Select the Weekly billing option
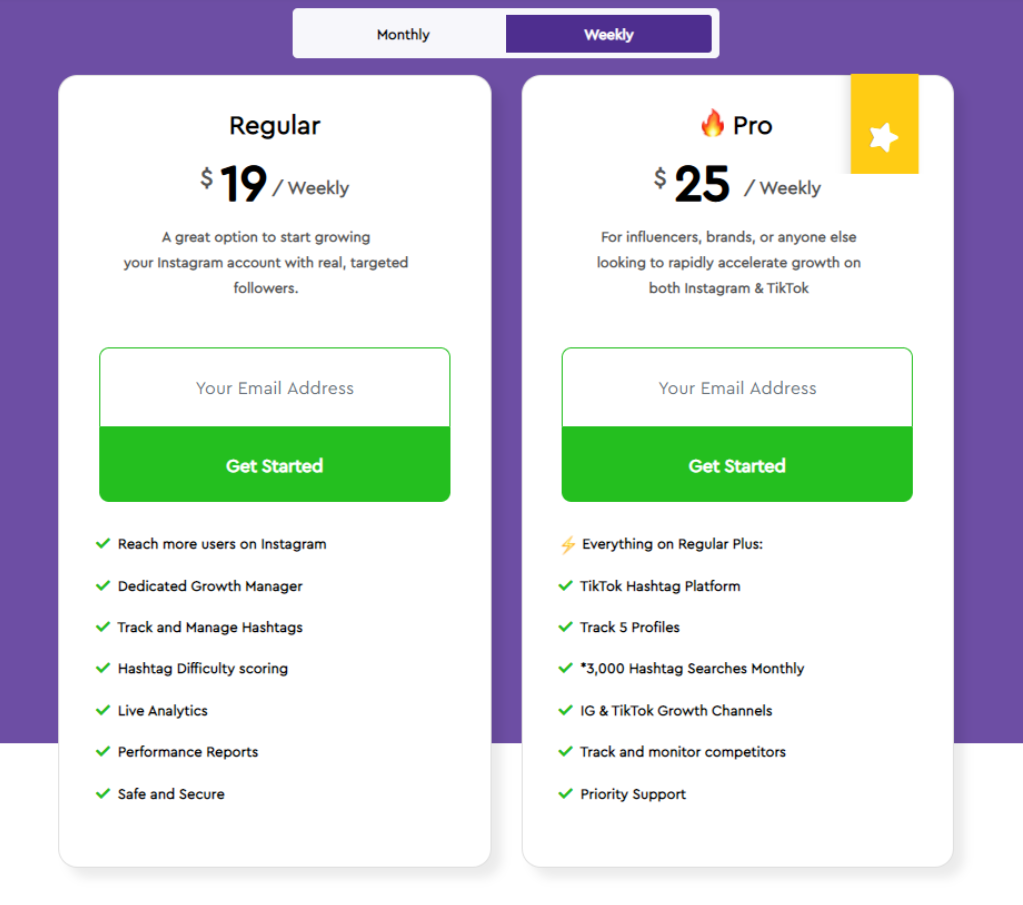Image resolution: width=1023 pixels, height=905 pixels. click(x=609, y=34)
